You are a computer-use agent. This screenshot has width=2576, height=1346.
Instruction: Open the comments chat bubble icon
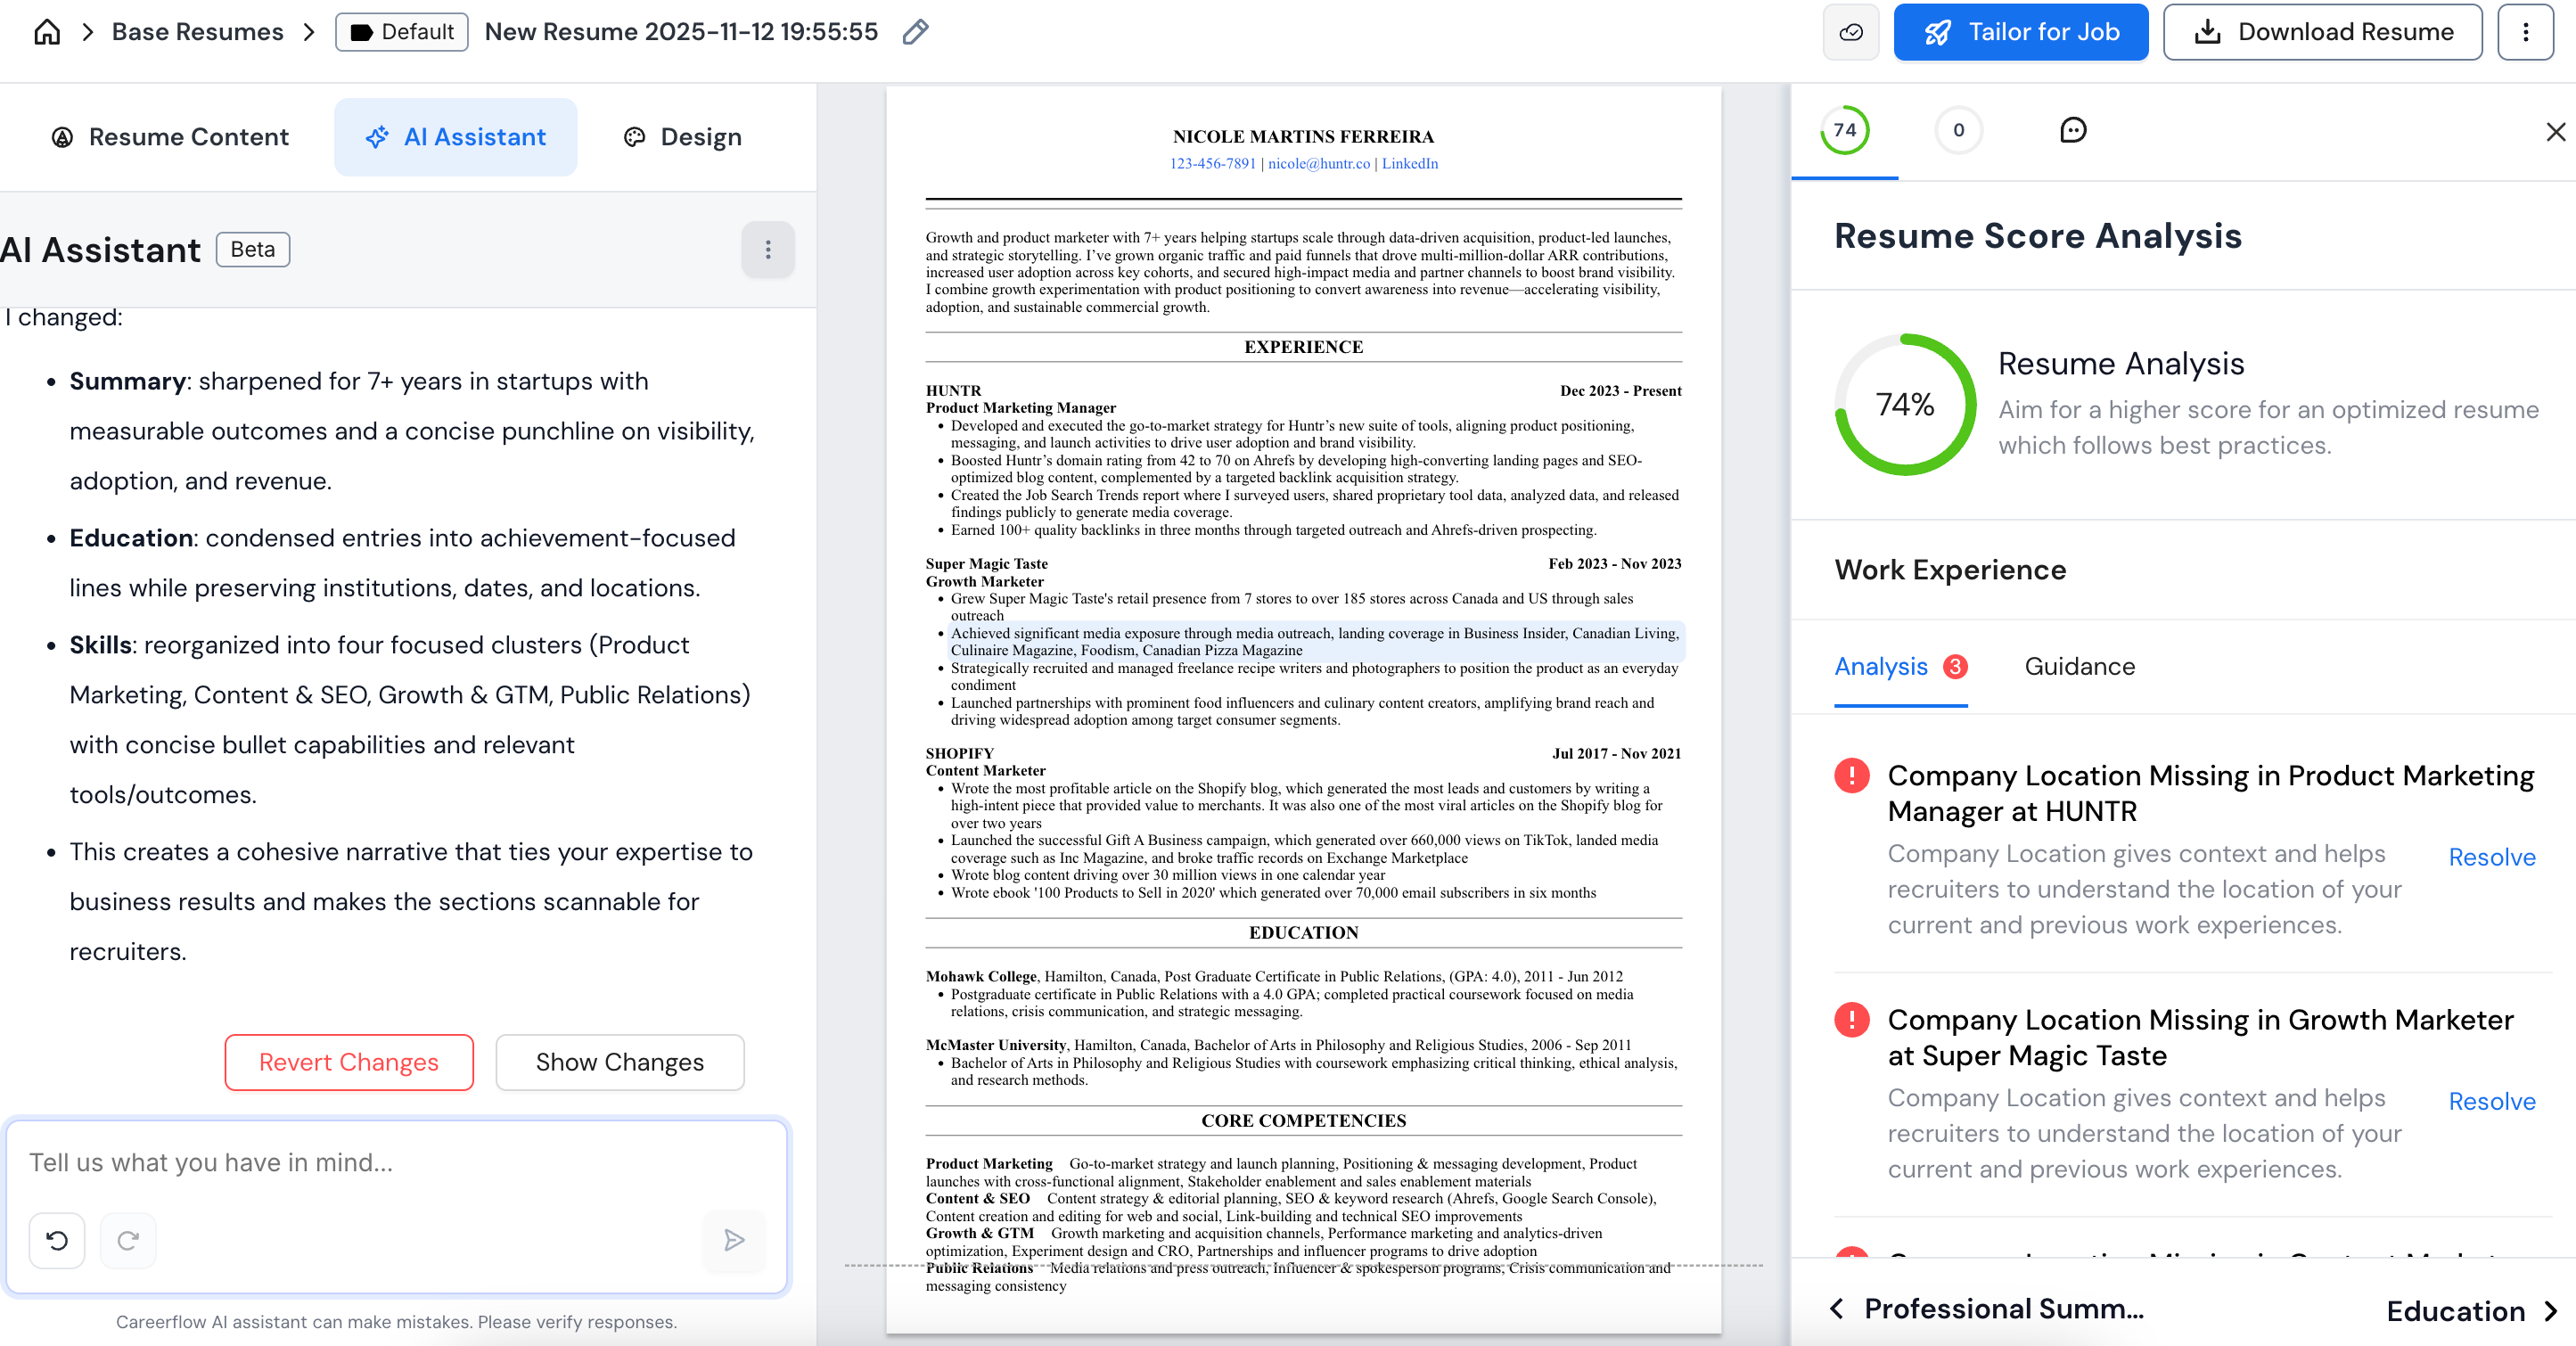point(2073,130)
